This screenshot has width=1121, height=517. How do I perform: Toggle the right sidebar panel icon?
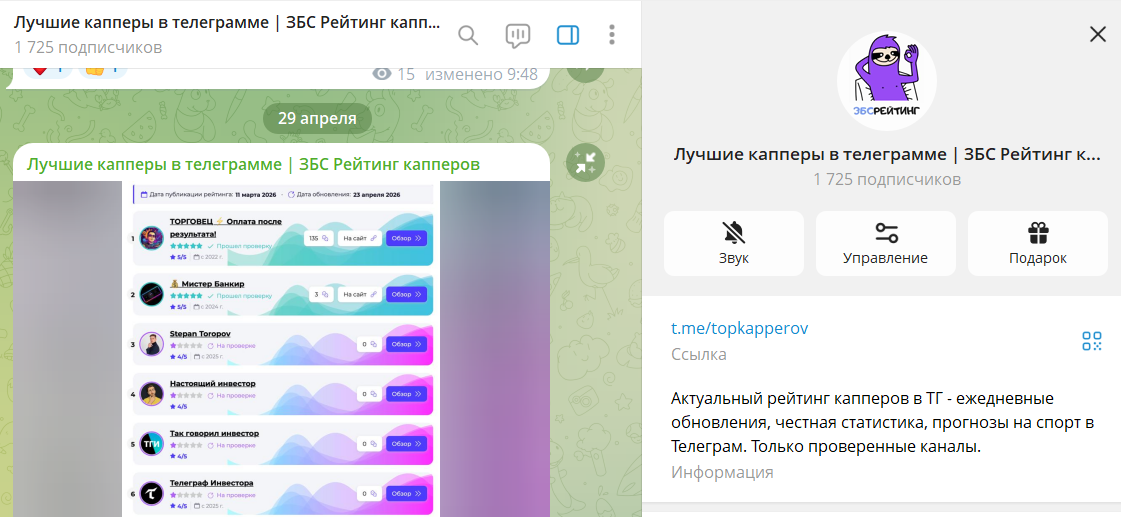click(x=568, y=35)
